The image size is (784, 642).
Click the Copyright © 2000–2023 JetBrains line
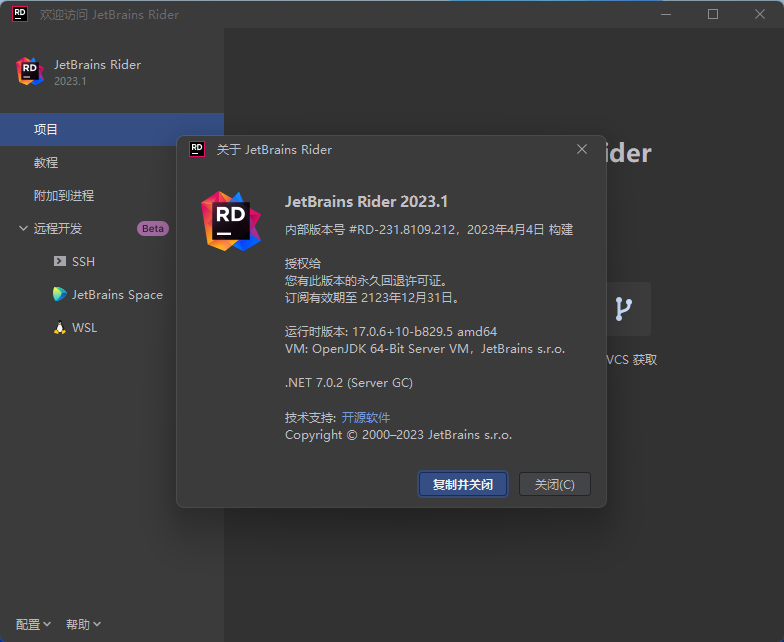[x=398, y=434]
